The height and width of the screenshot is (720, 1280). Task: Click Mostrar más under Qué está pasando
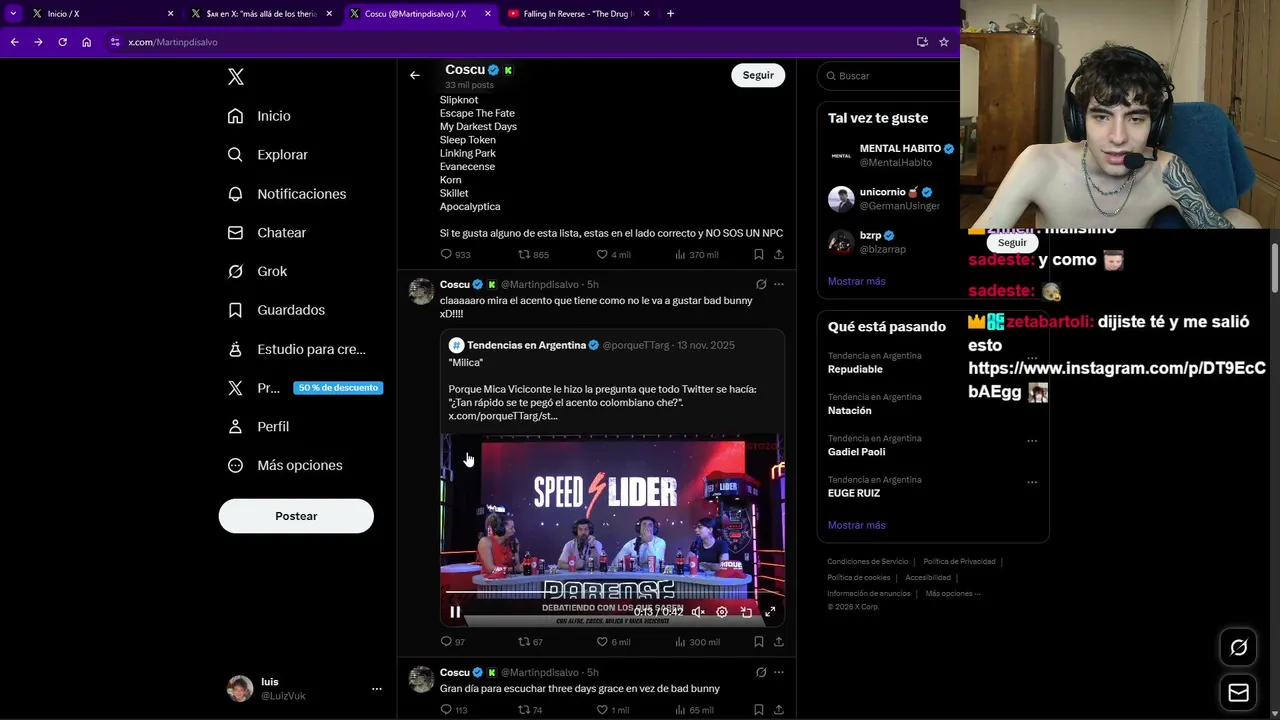coord(856,525)
